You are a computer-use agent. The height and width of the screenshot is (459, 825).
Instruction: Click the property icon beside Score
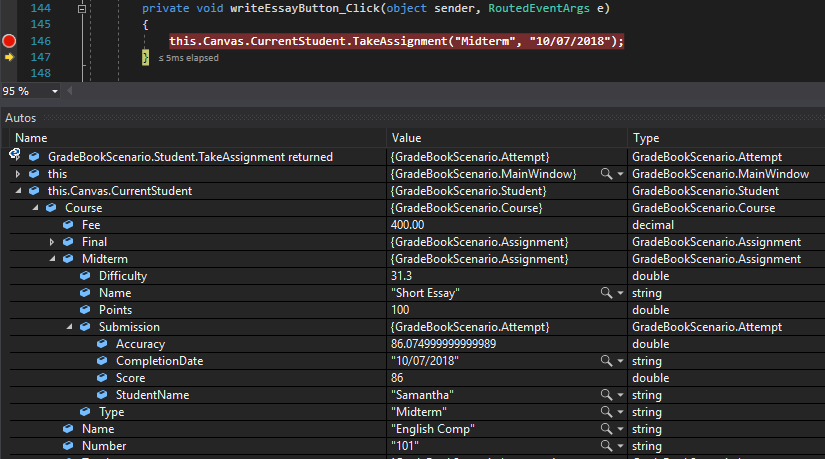click(x=102, y=378)
